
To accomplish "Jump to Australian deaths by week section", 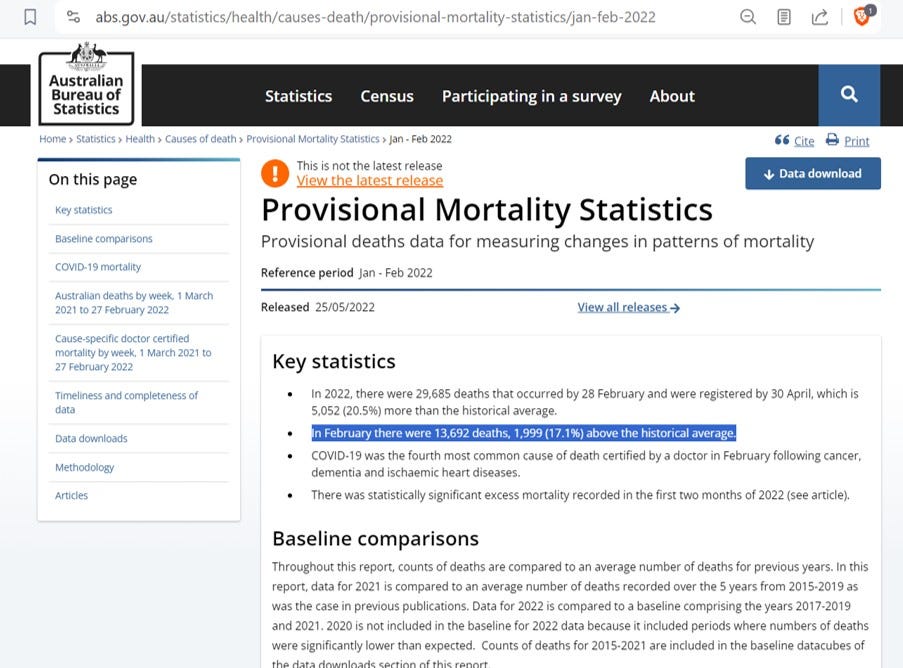I will pos(134,303).
